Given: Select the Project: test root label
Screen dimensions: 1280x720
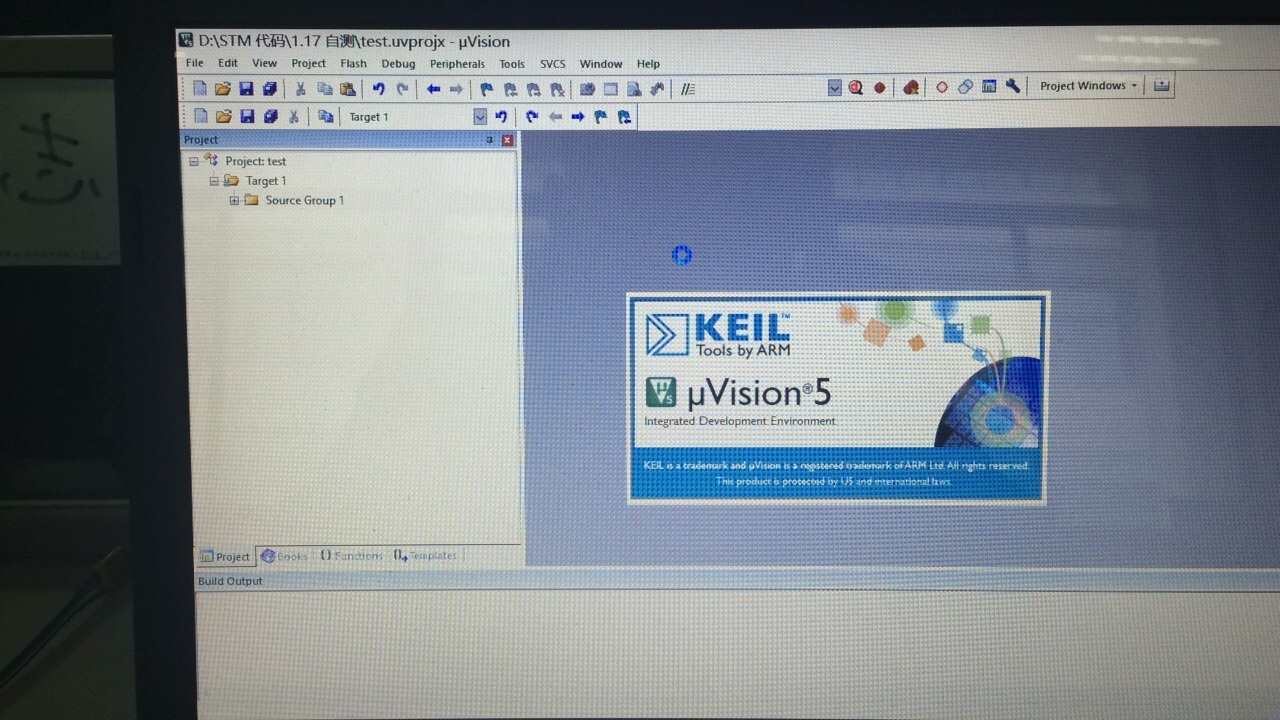Looking at the screenshot, I should (x=255, y=161).
